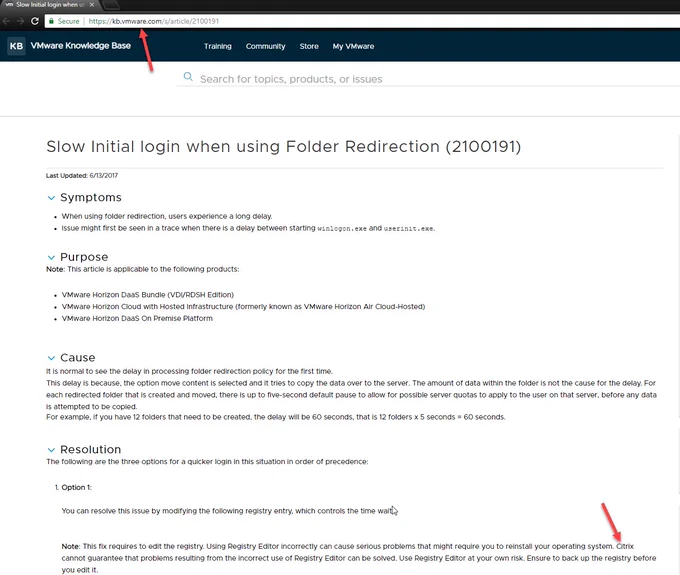Screen dimensions: 680x575
Task: Open the Store menu item
Action: click(309, 46)
